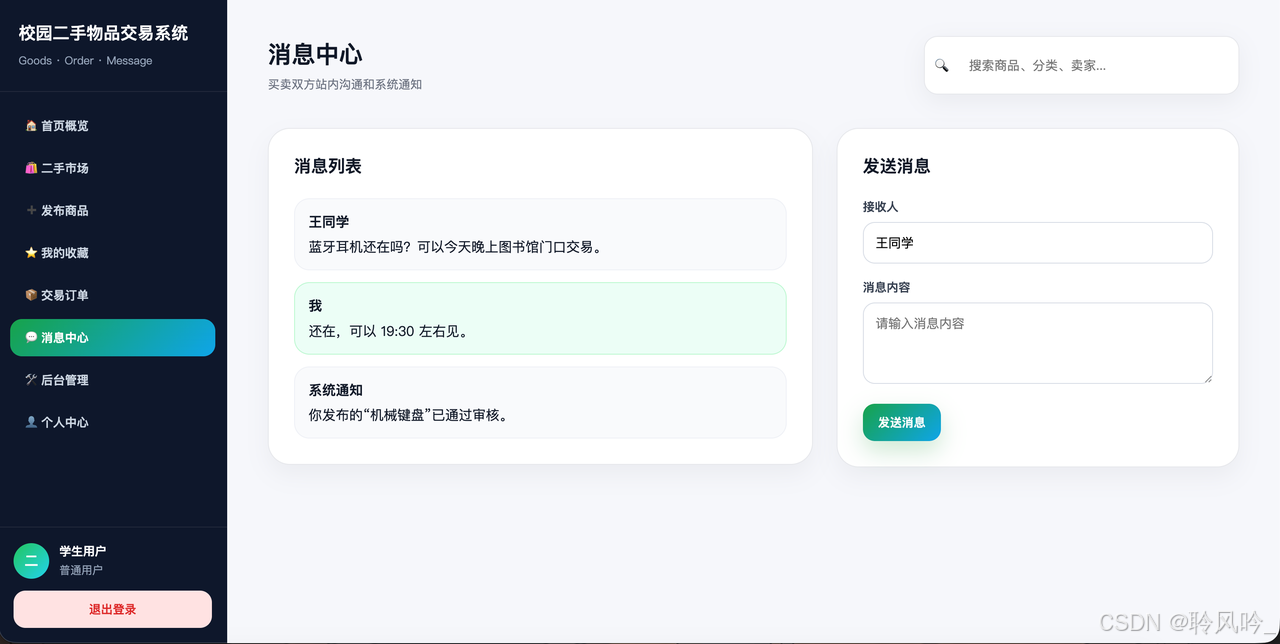1280x644 pixels.
Task: Click the tools icon beside 后台管理
Action: point(31,380)
